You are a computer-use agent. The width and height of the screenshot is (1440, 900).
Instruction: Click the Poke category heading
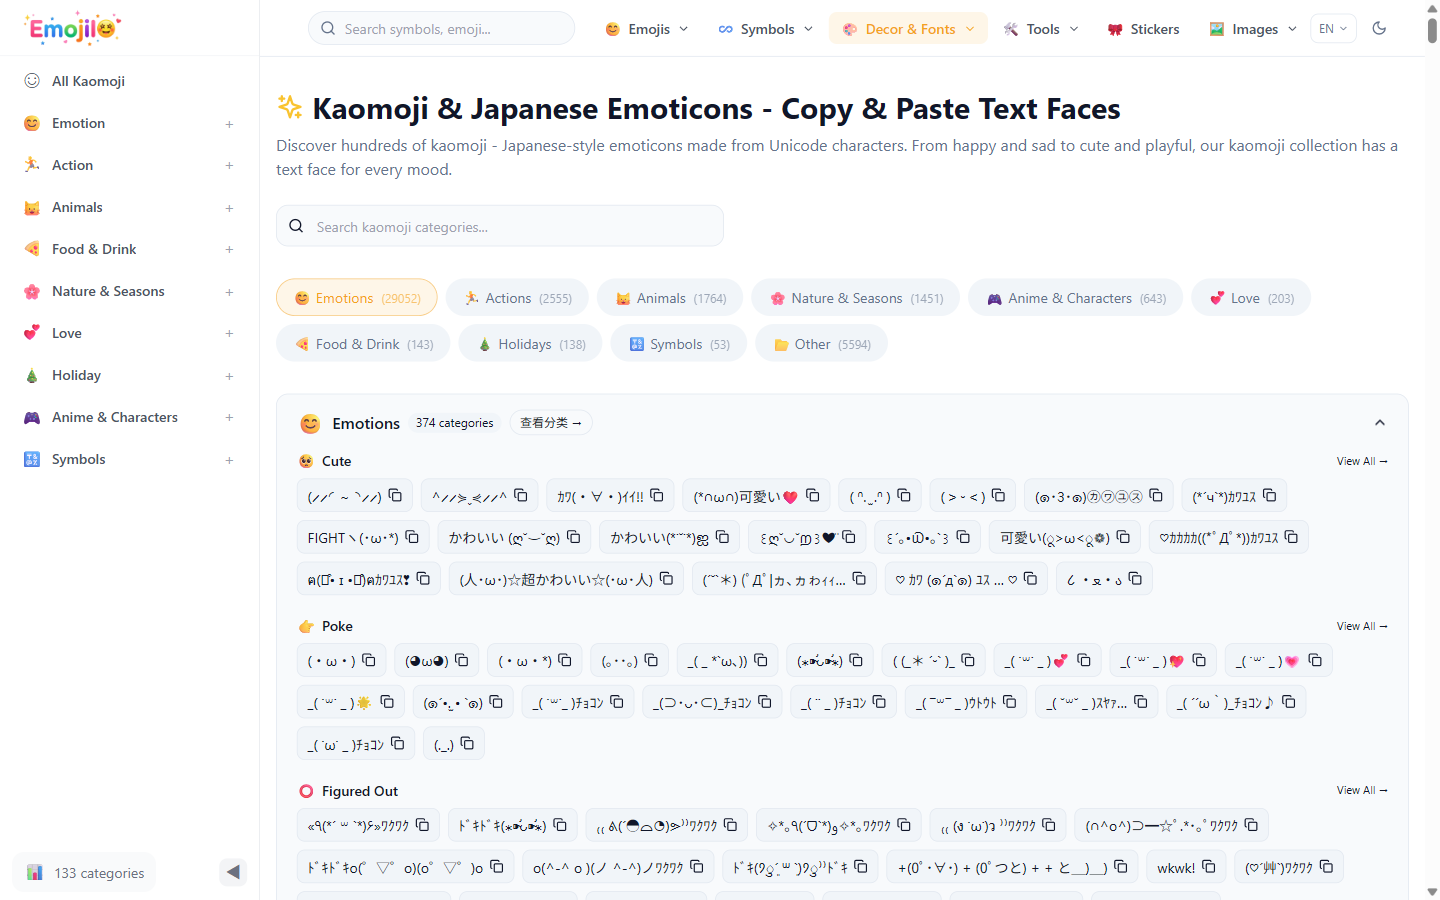pyautogui.click(x=337, y=626)
